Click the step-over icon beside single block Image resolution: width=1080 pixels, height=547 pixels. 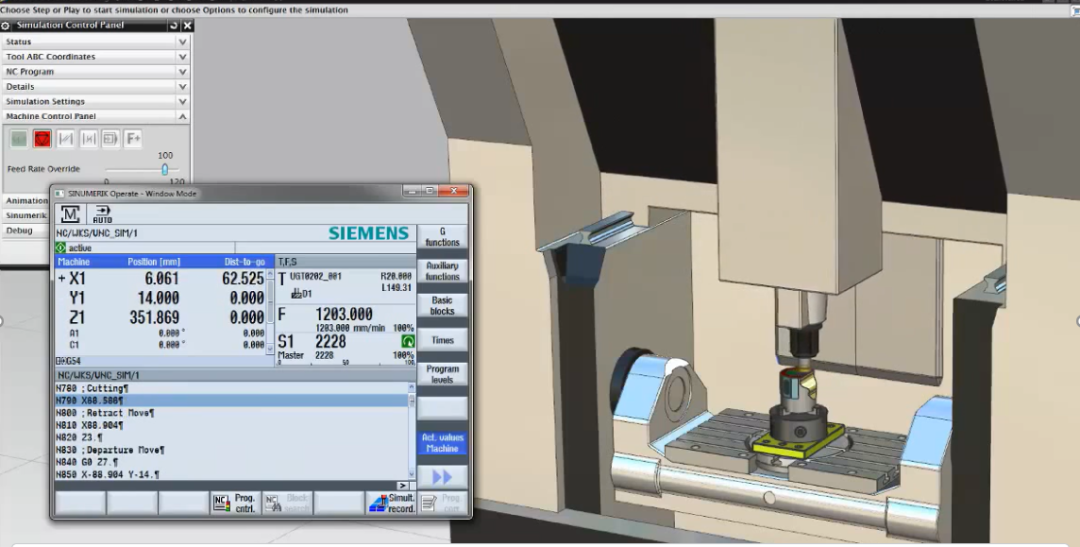tap(88, 139)
